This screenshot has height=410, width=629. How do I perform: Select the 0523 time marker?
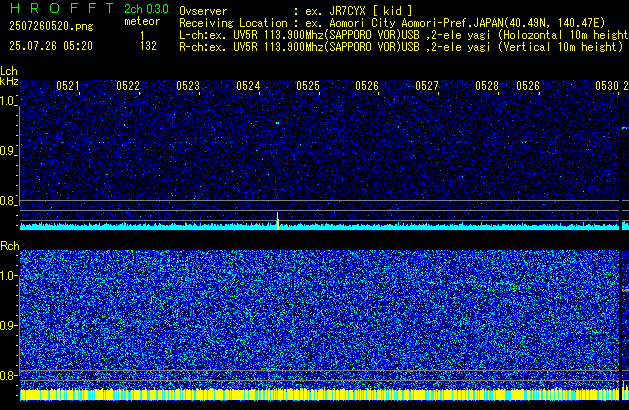(x=188, y=86)
